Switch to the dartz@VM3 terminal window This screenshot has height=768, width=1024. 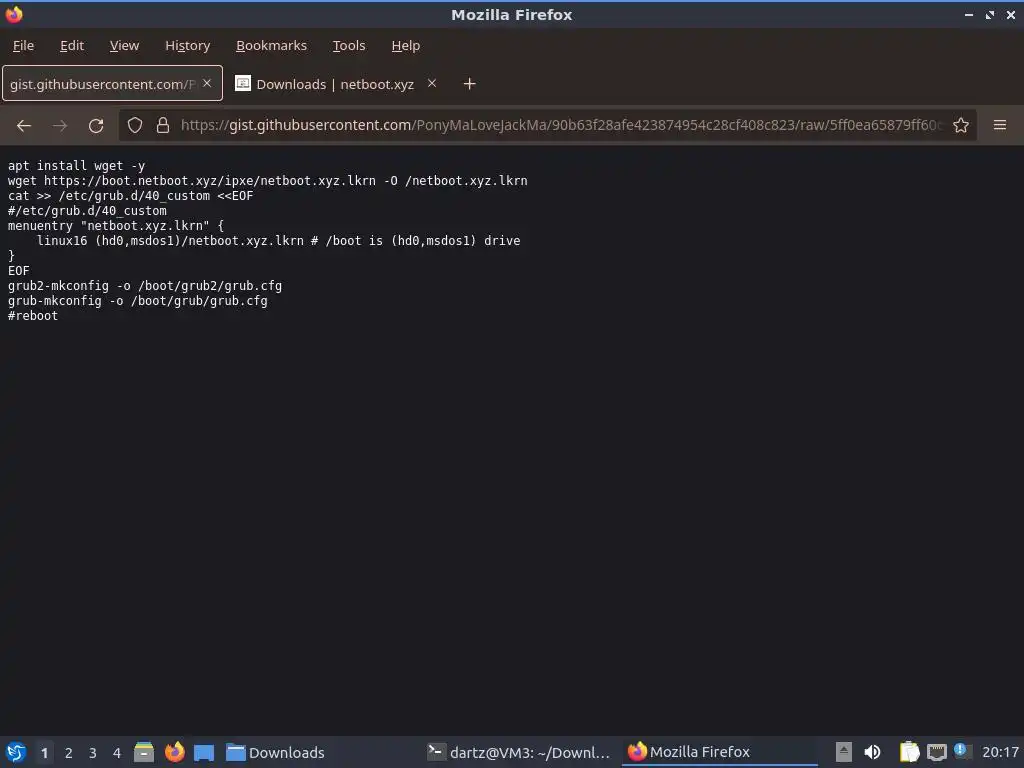point(519,752)
